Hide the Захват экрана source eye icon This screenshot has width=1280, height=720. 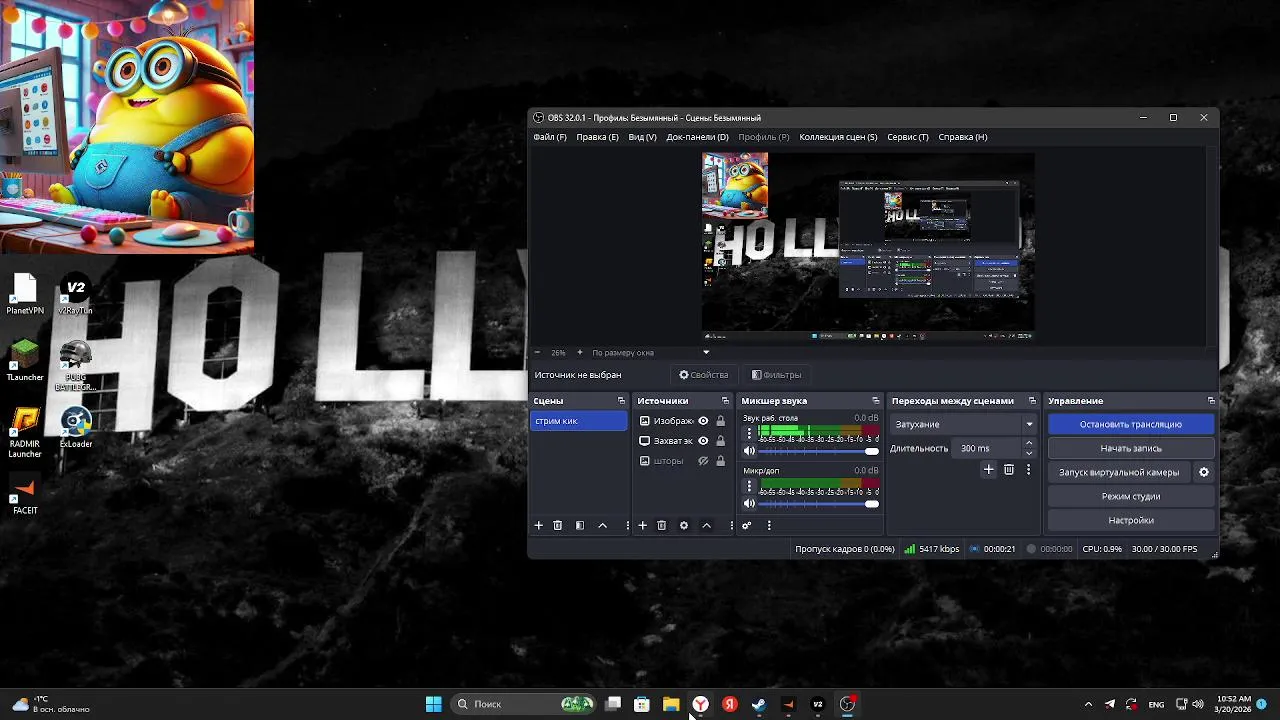click(703, 441)
